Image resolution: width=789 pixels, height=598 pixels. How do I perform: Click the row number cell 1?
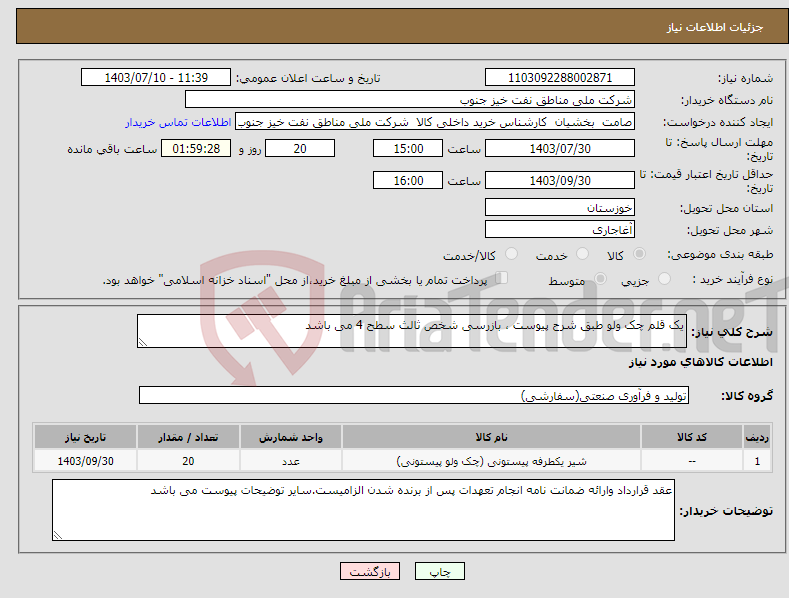click(757, 461)
